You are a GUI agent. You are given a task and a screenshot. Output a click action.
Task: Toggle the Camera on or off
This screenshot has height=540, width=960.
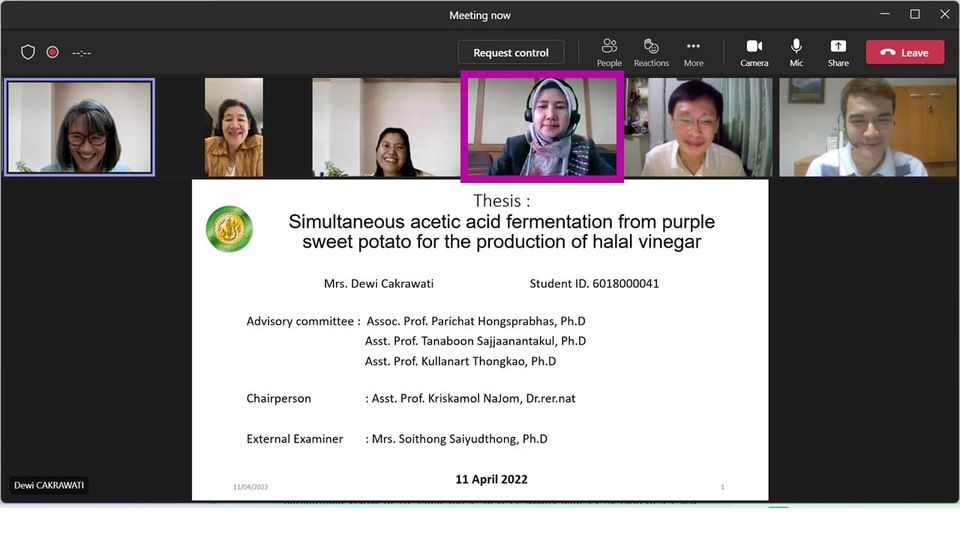coord(754,53)
